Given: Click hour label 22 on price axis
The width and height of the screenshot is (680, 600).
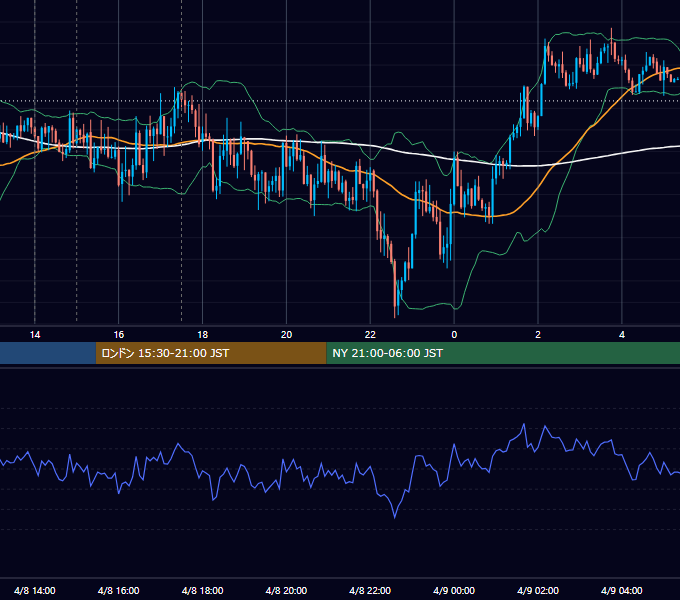Looking at the screenshot, I should tap(370, 335).
